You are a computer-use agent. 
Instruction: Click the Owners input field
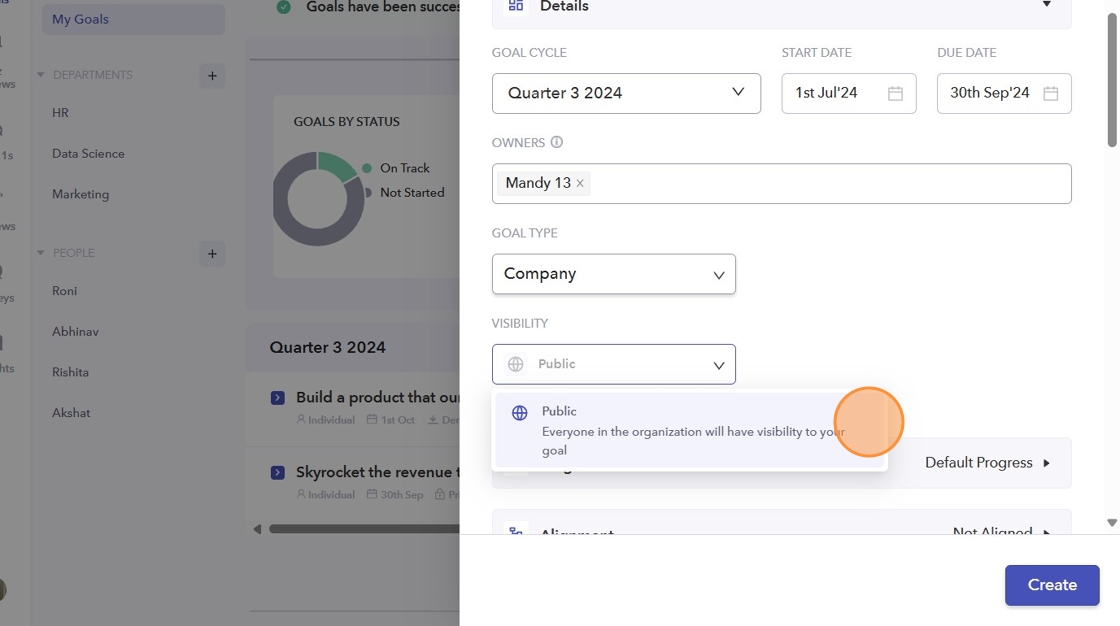[x=830, y=184]
